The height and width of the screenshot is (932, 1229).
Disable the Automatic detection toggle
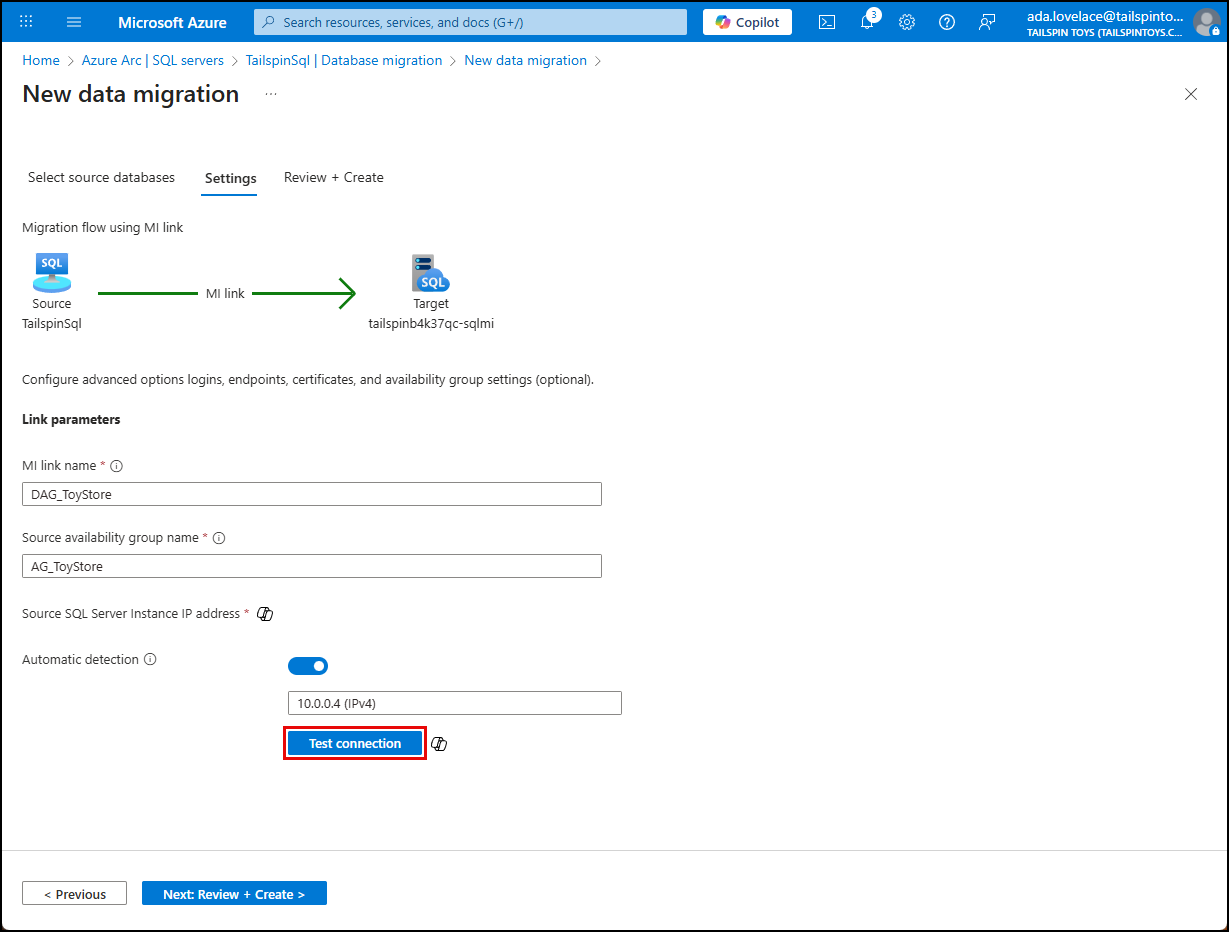pyautogui.click(x=308, y=665)
